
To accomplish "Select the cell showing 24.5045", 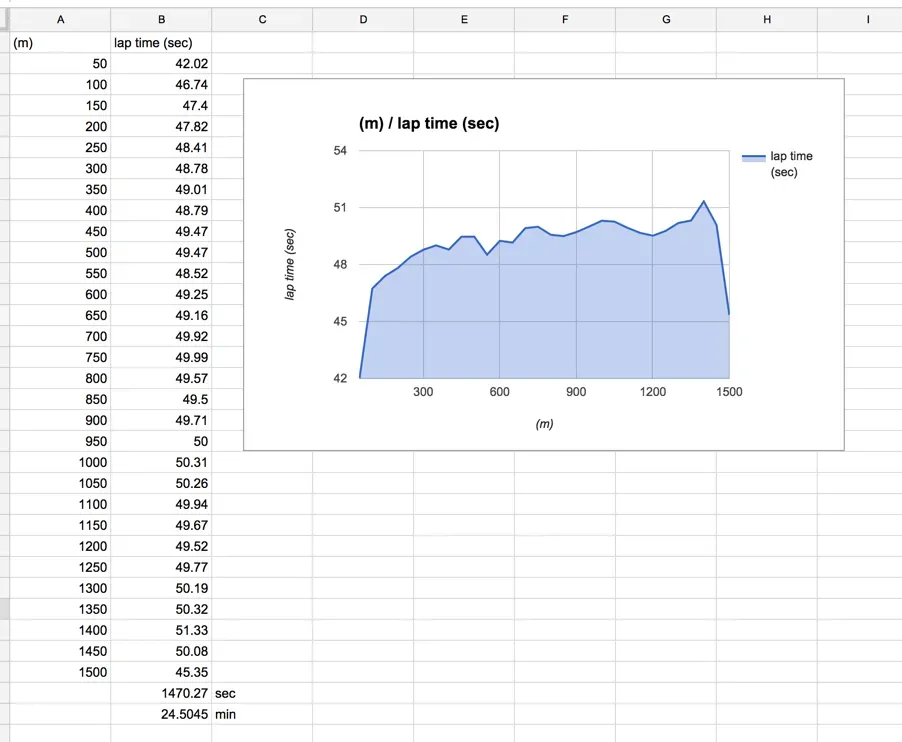I will click(161, 714).
